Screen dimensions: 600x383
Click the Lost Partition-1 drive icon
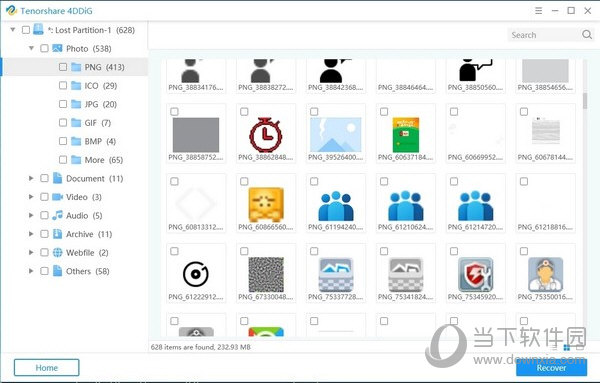[38, 29]
